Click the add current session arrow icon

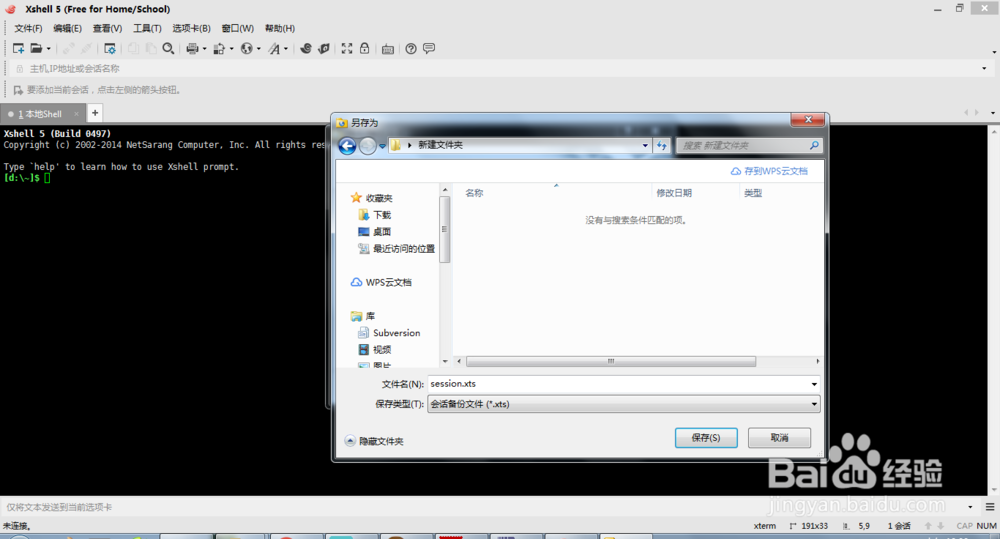click(18, 90)
